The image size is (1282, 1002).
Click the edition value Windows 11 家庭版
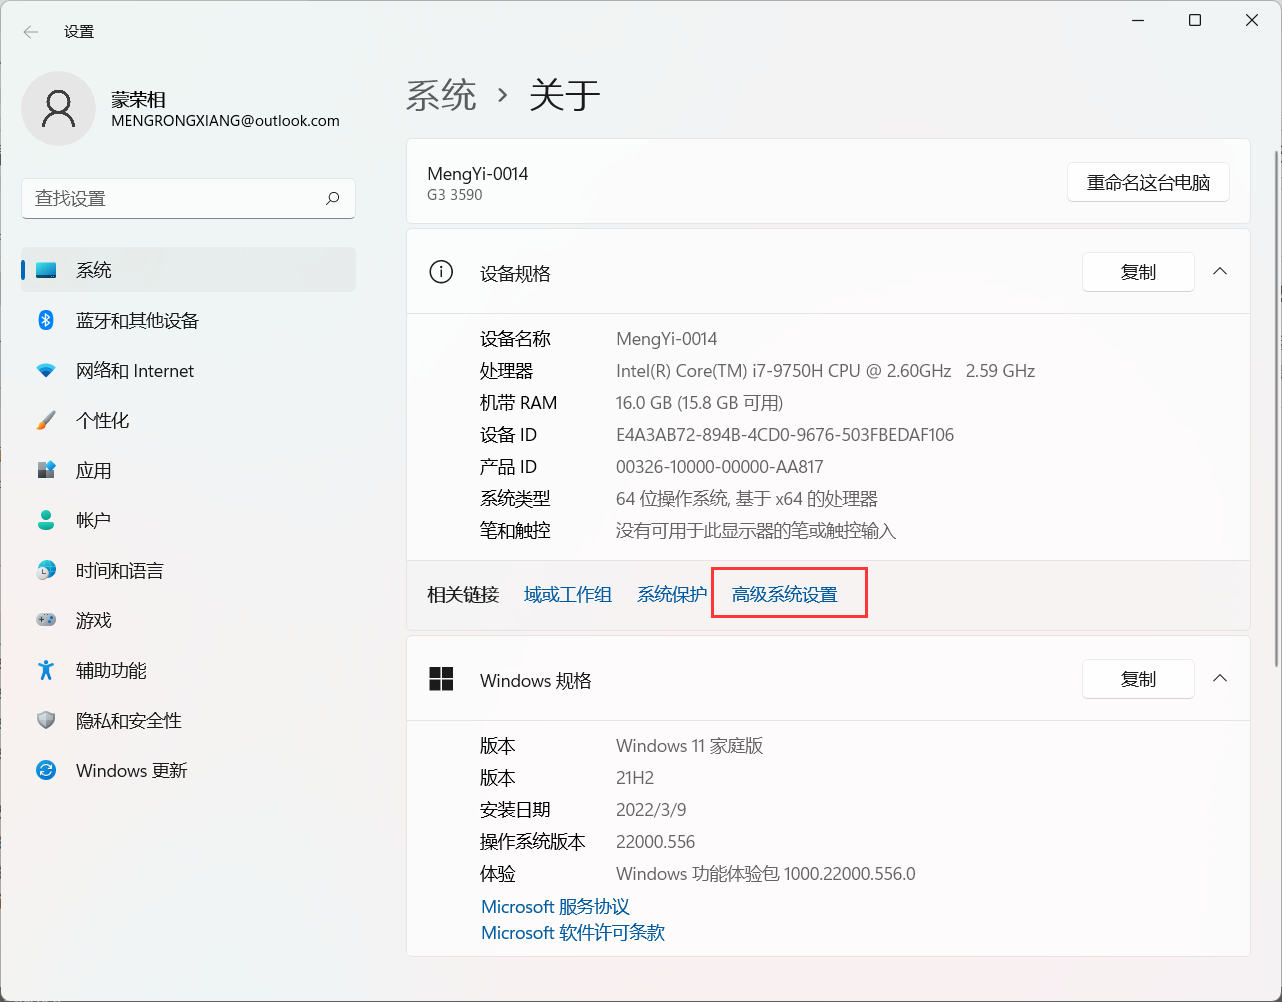690,745
